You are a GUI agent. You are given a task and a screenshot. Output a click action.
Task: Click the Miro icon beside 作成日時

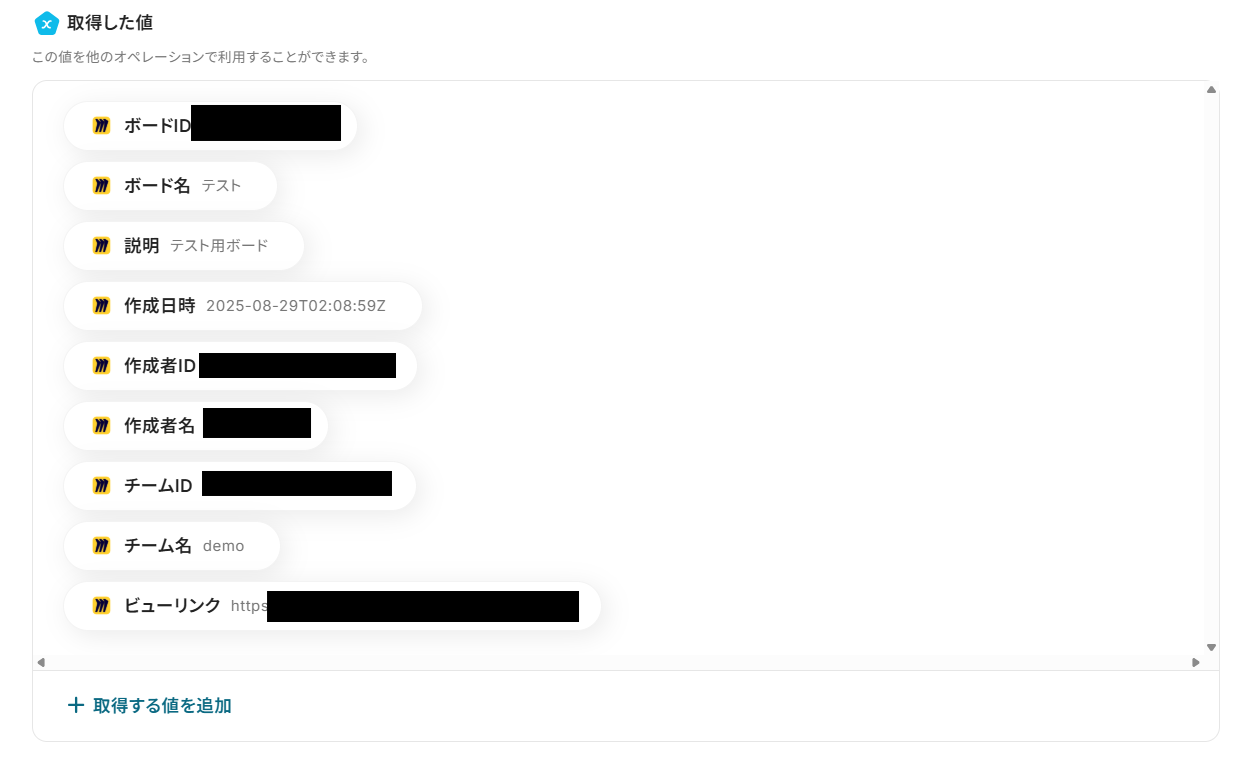pos(101,306)
